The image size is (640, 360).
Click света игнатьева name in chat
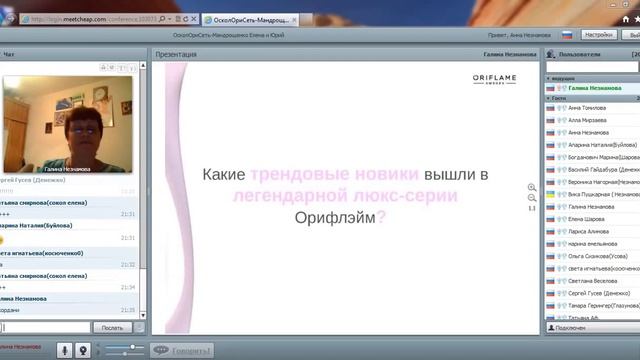42,253
